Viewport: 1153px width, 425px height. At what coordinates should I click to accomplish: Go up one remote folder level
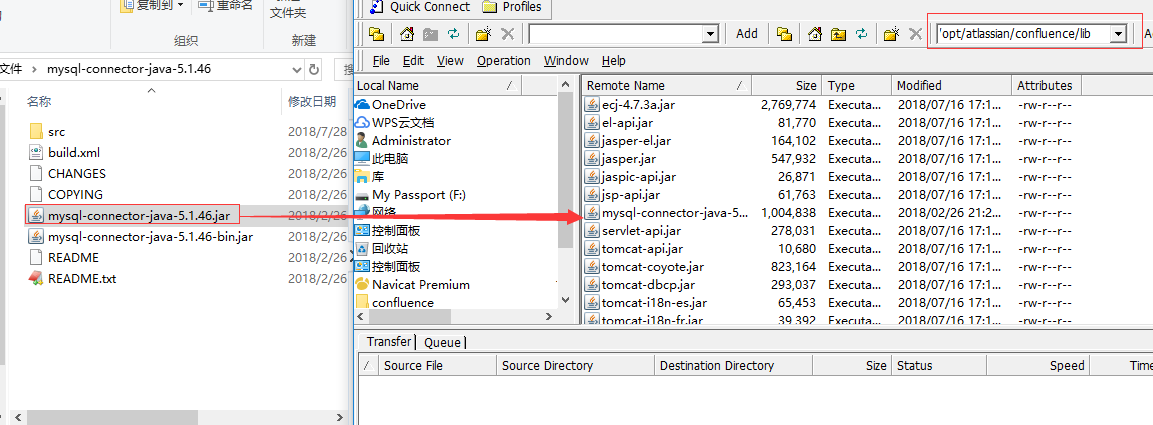coord(838,33)
